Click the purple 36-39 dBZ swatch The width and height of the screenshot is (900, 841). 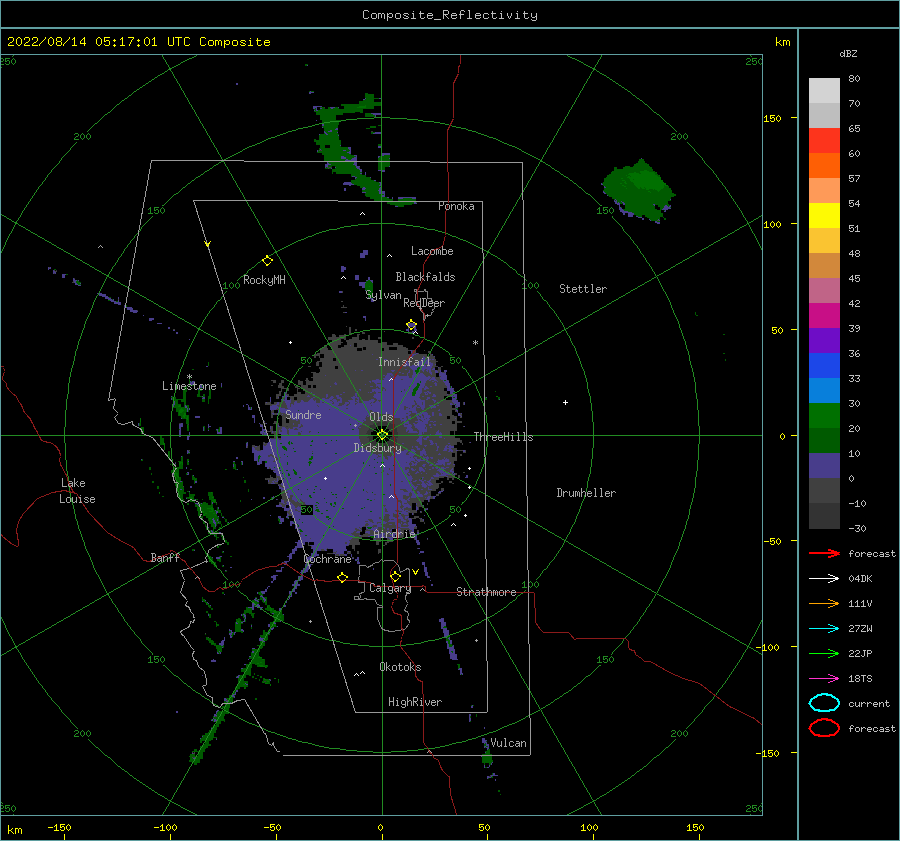click(x=824, y=340)
